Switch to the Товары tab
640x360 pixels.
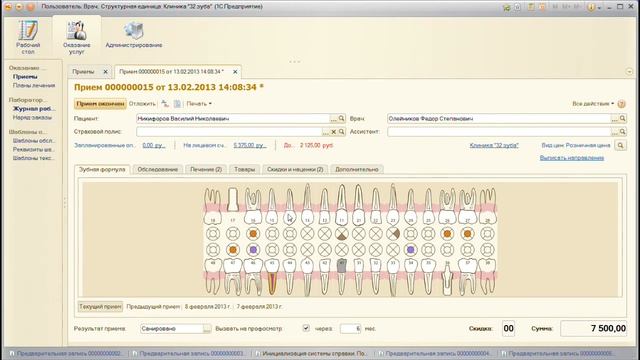pyautogui.click(x=244, y=169)
